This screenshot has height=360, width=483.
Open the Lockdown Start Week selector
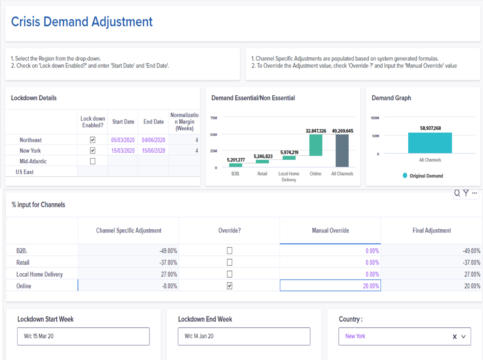(83, 336)
